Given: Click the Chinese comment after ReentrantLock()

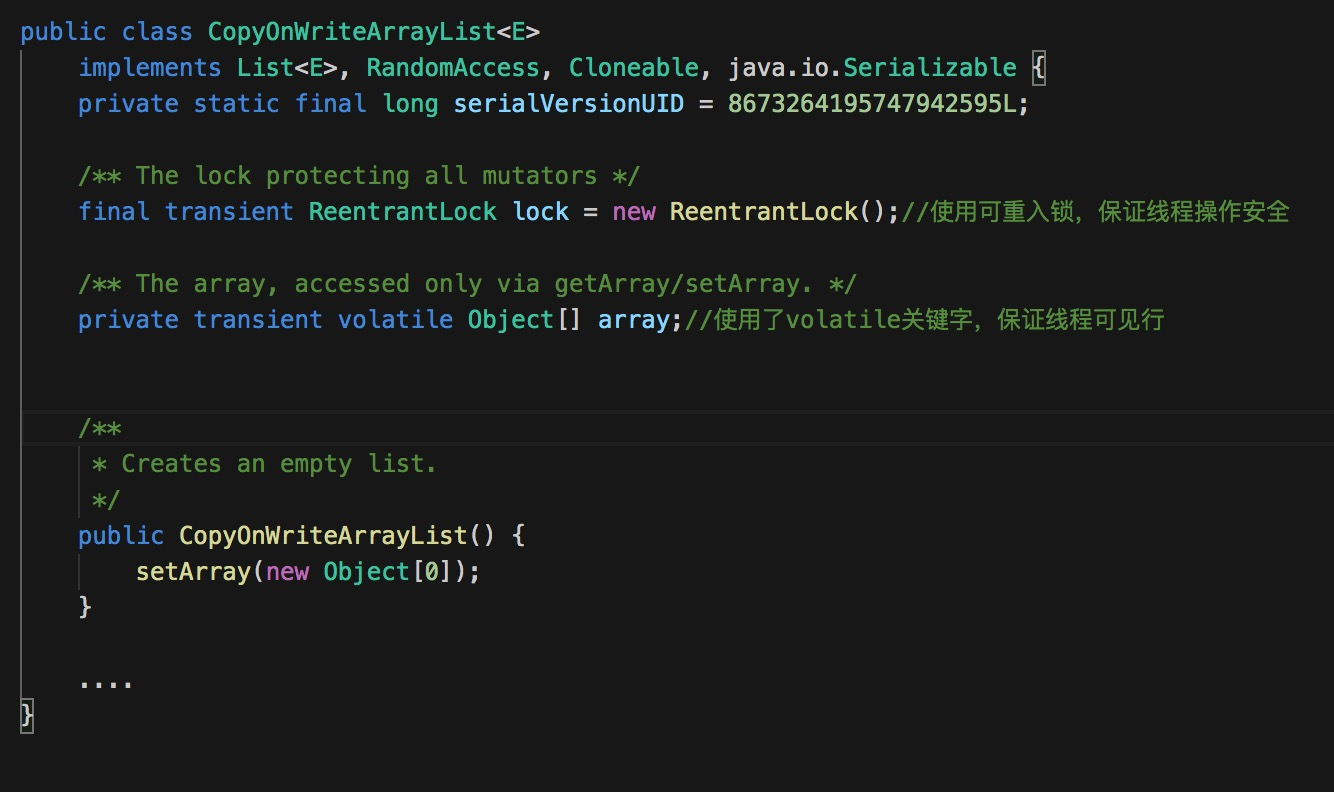Looking at the screenshot, I should click(1095, 212).
